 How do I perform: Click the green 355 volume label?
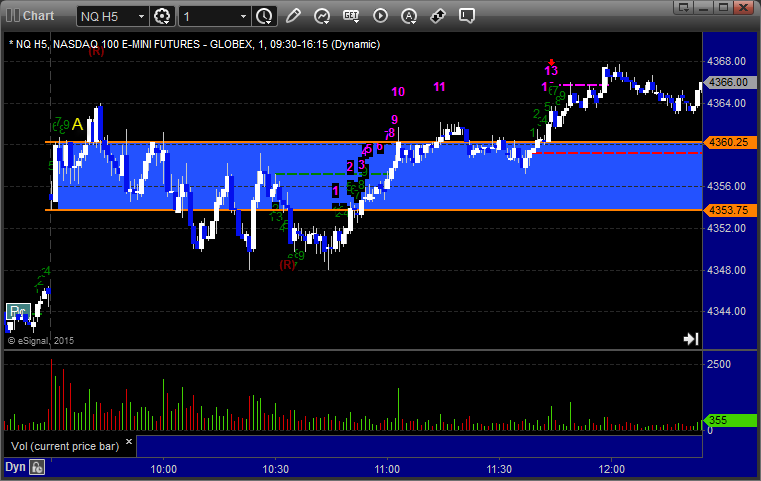click(730, 420)
